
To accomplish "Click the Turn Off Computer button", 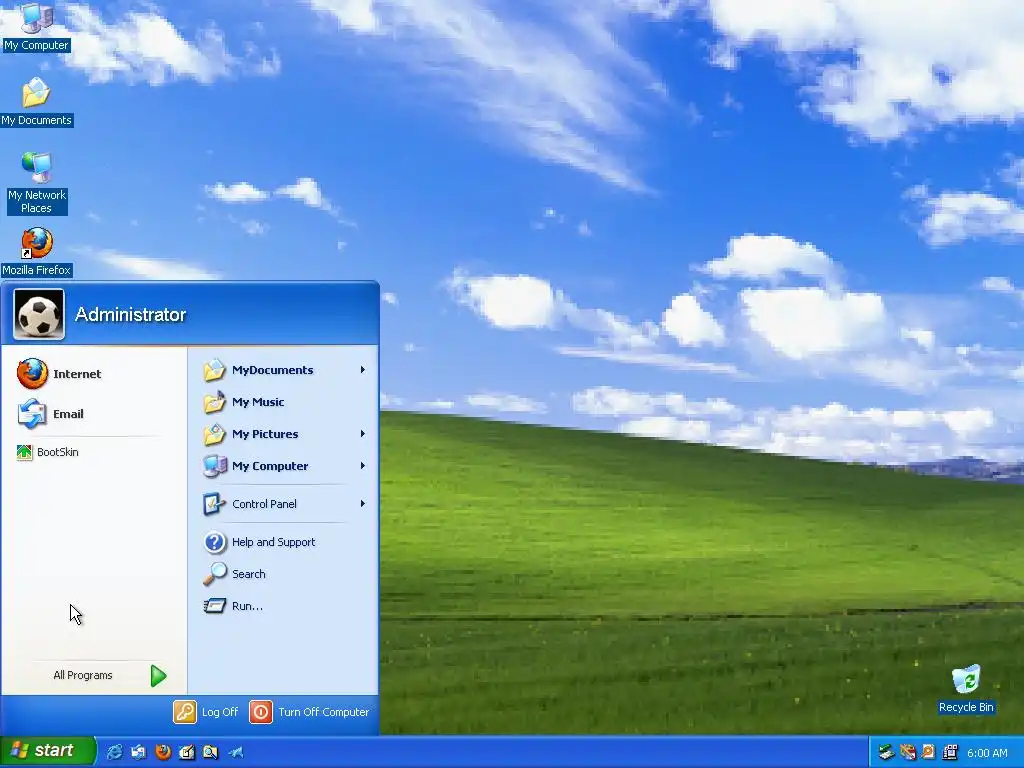I will coord(310,712).
